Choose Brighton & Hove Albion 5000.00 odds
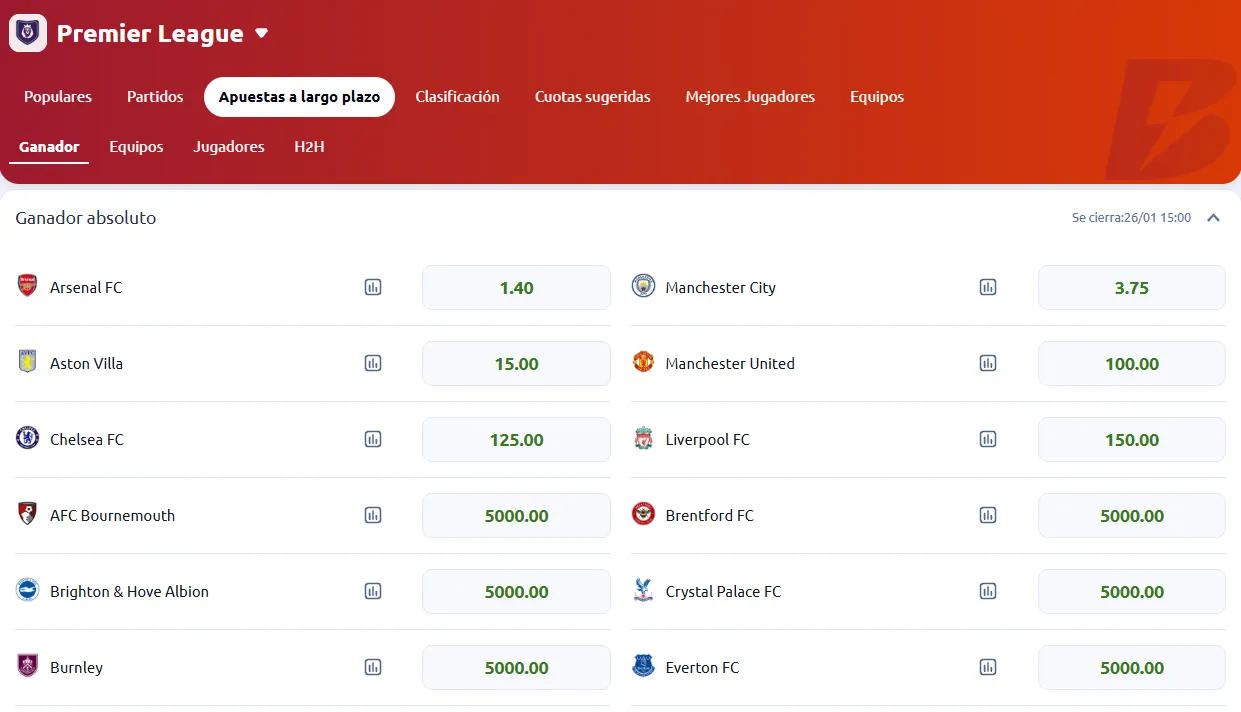 [516, 592]
